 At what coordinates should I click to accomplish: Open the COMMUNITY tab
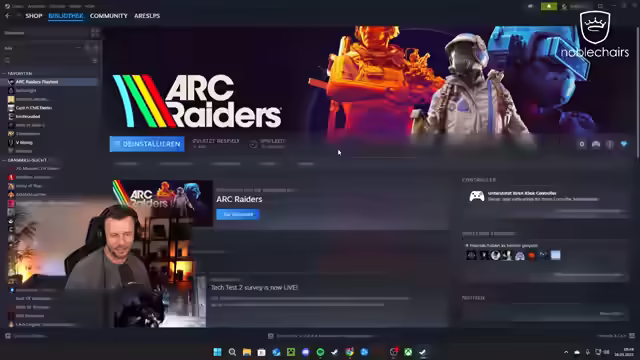[109, 16]
